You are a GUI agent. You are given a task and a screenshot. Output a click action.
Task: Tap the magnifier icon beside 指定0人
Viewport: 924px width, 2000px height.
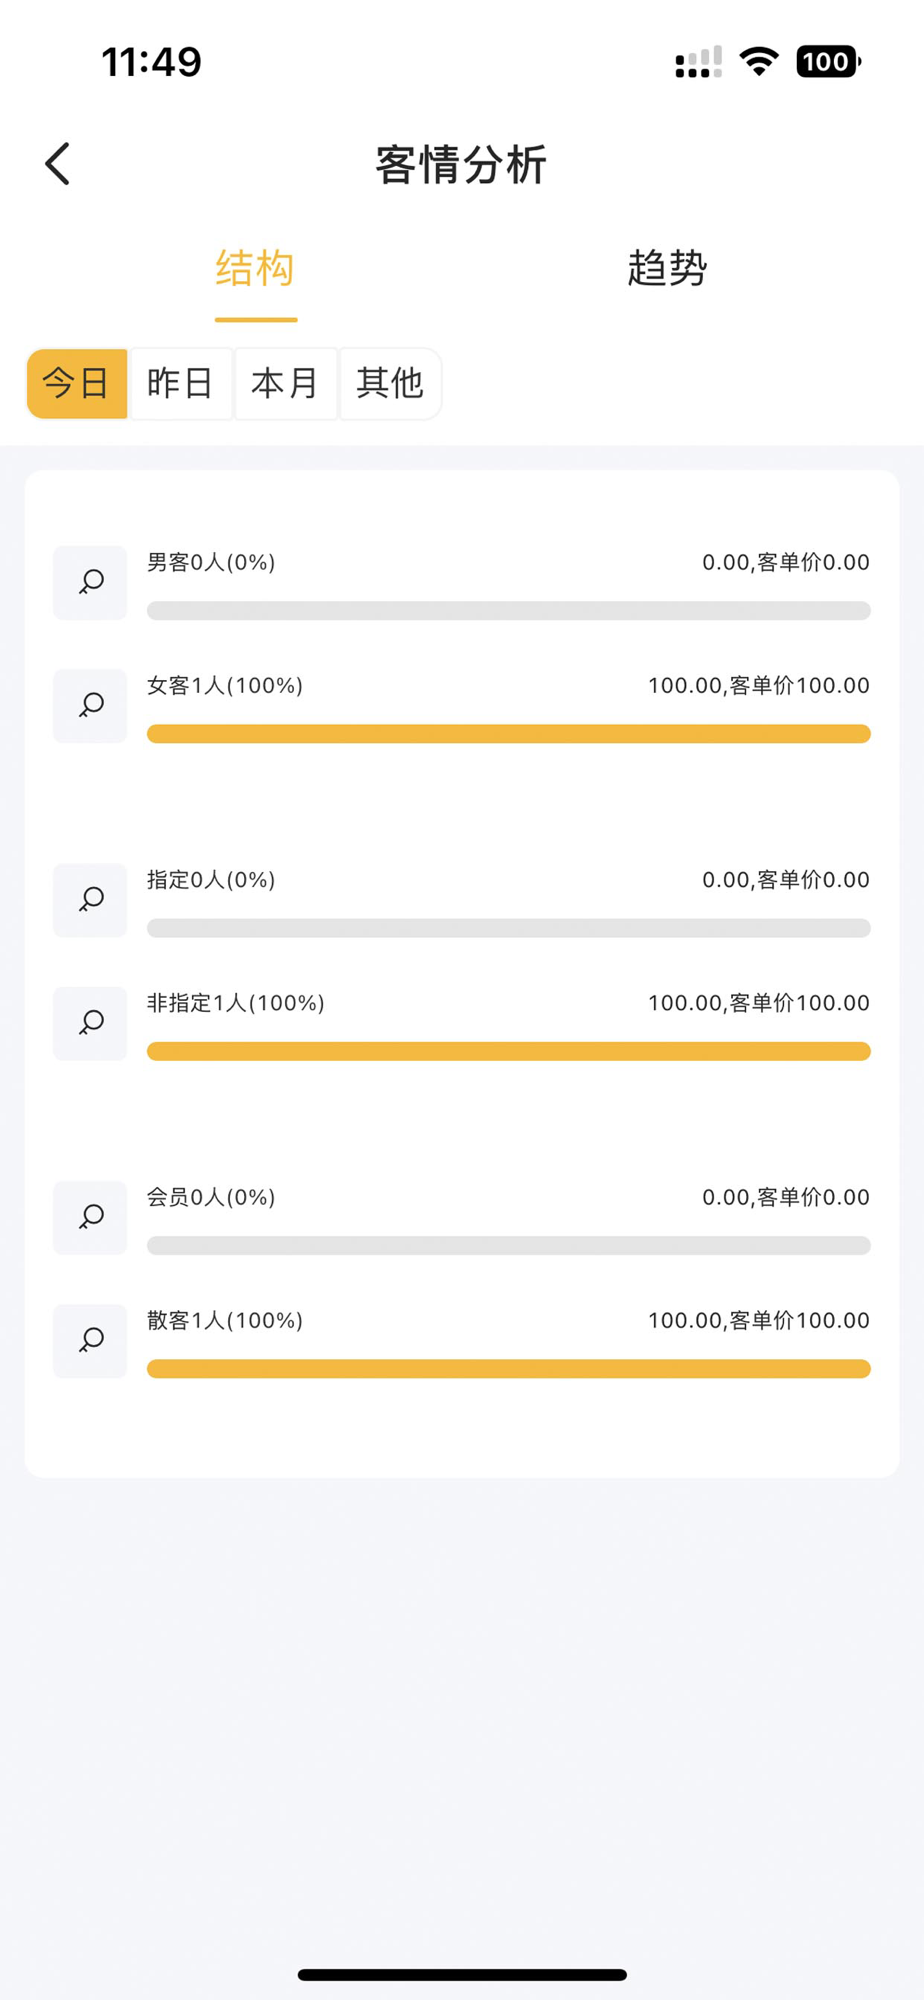(90, 900)
